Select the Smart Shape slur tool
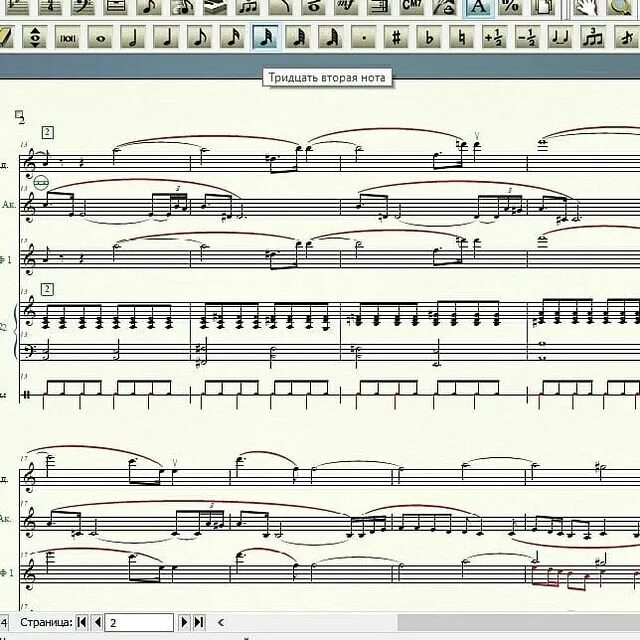Screen dimensions: 640x640 [281, 7]
